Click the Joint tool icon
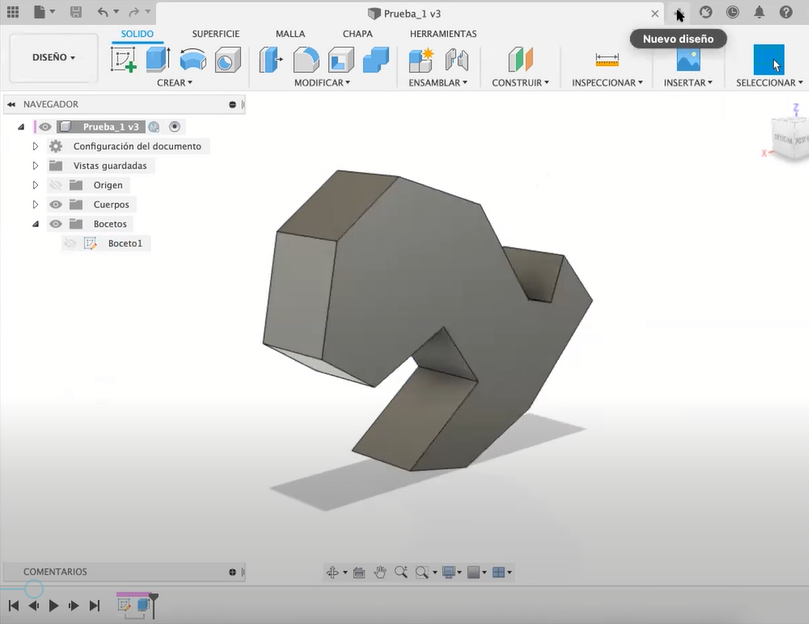 tap(457, 59)
